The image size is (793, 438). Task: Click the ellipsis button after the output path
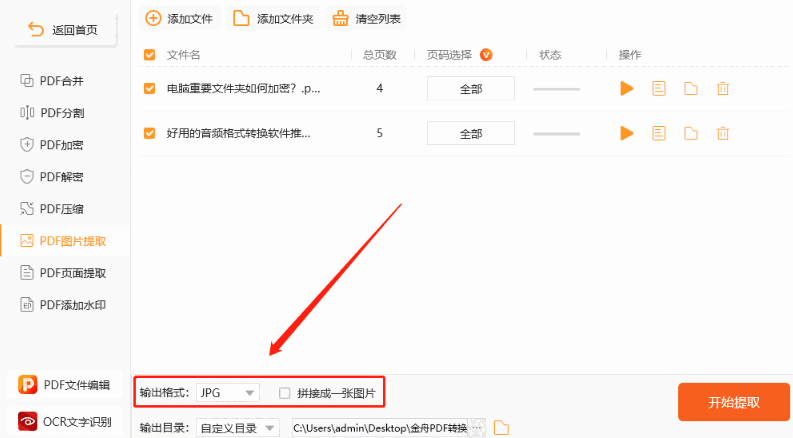(476, 428)
